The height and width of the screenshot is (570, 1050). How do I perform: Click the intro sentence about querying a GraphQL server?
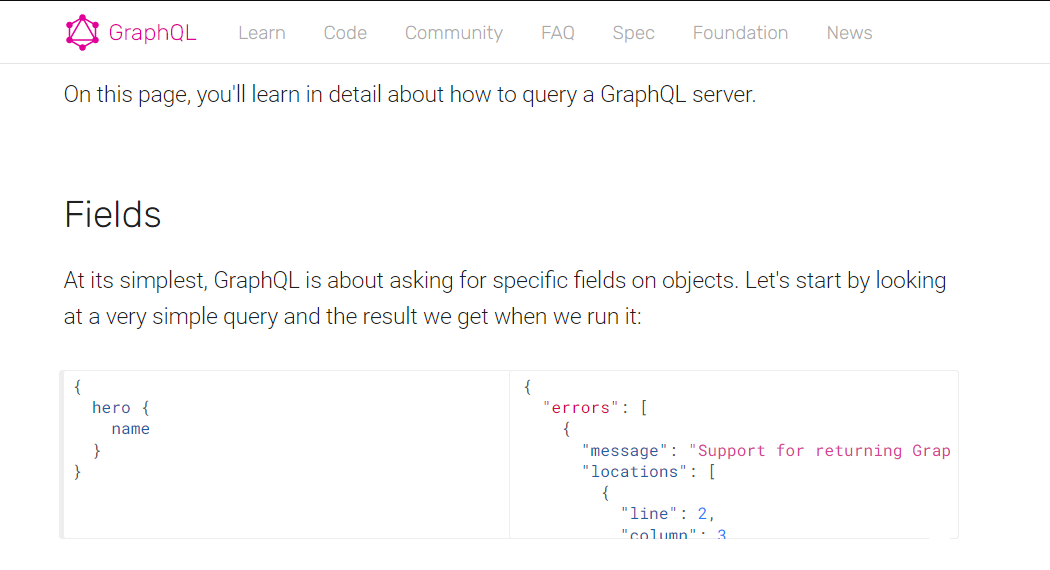point(410,94)
